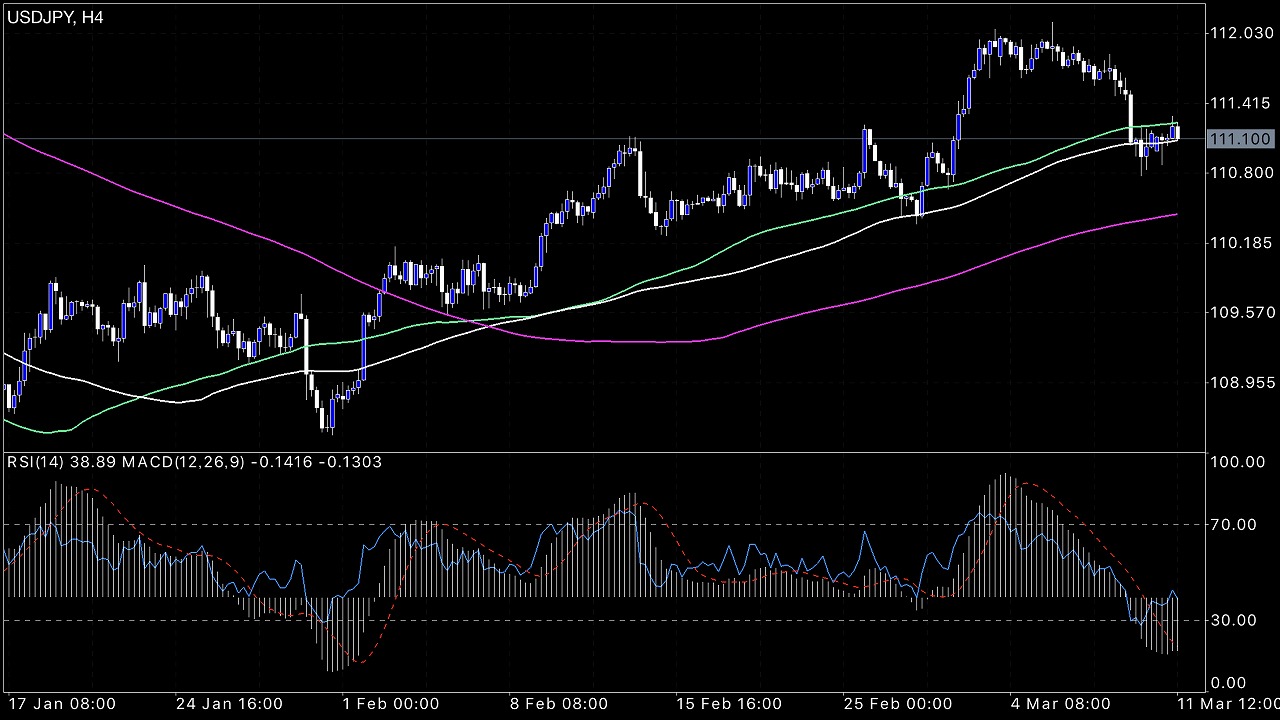Click the highlighted 111.100 current price label

1240,139
